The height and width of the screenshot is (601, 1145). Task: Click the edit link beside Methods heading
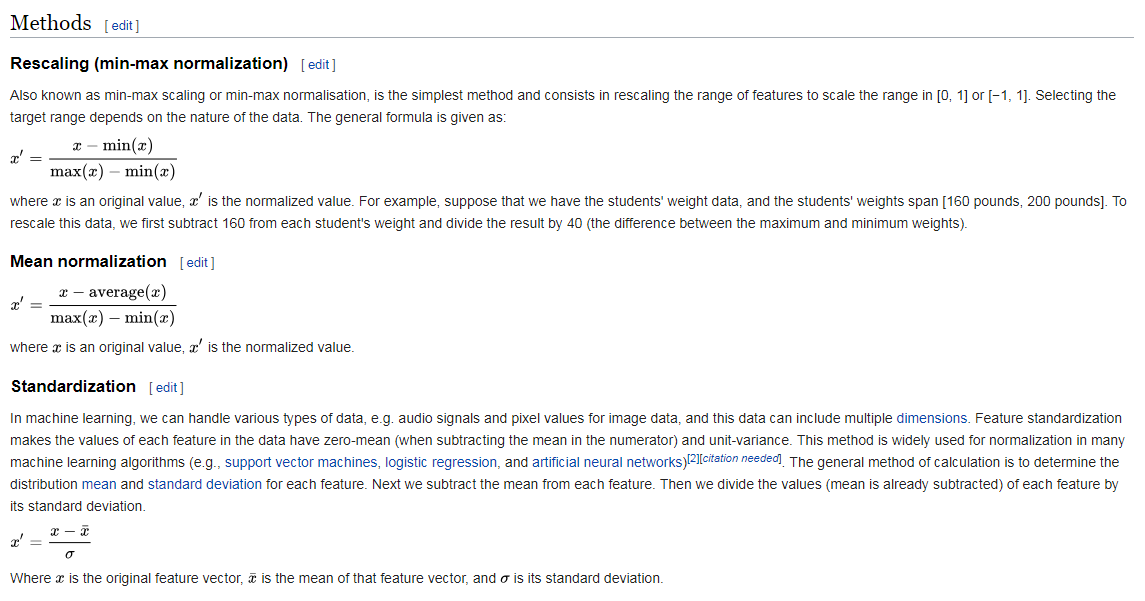pos(122,25)
